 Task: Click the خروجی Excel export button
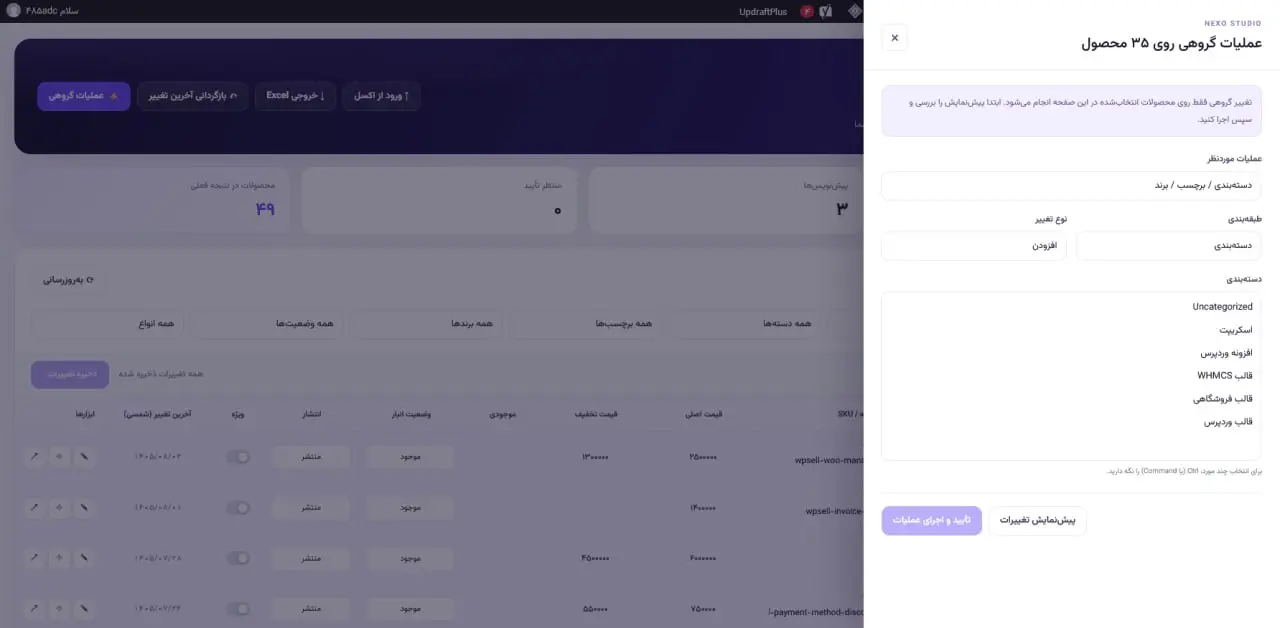point(295,96)
